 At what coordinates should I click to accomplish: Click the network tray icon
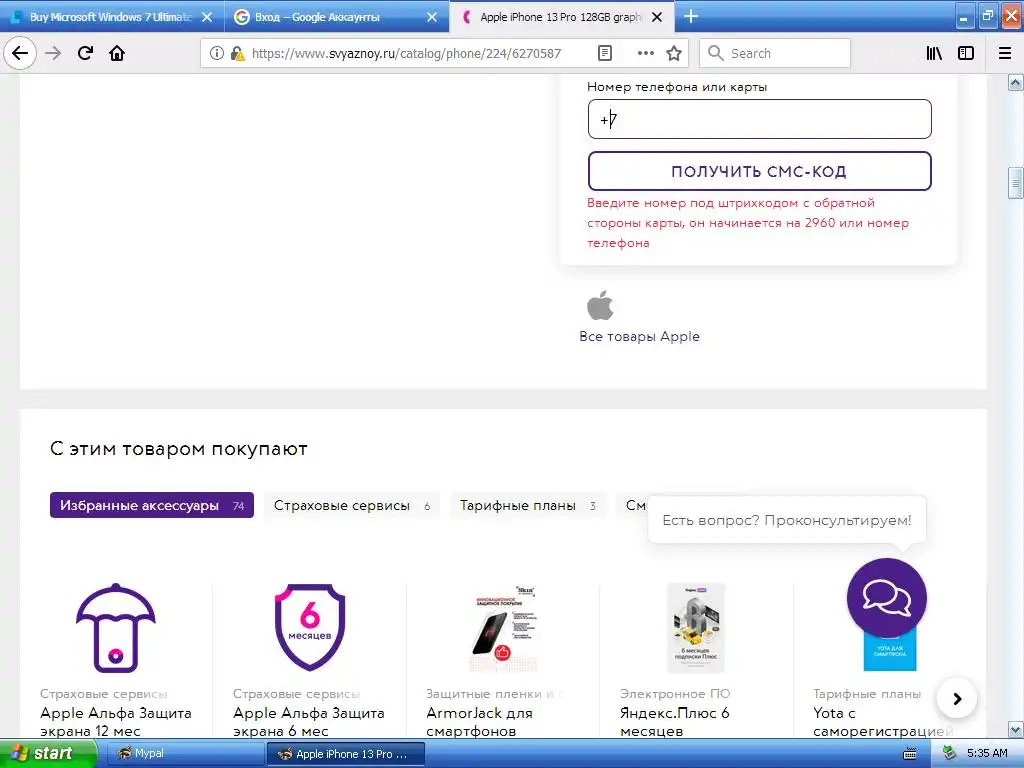pyautogui.click(x=949, y=754)
